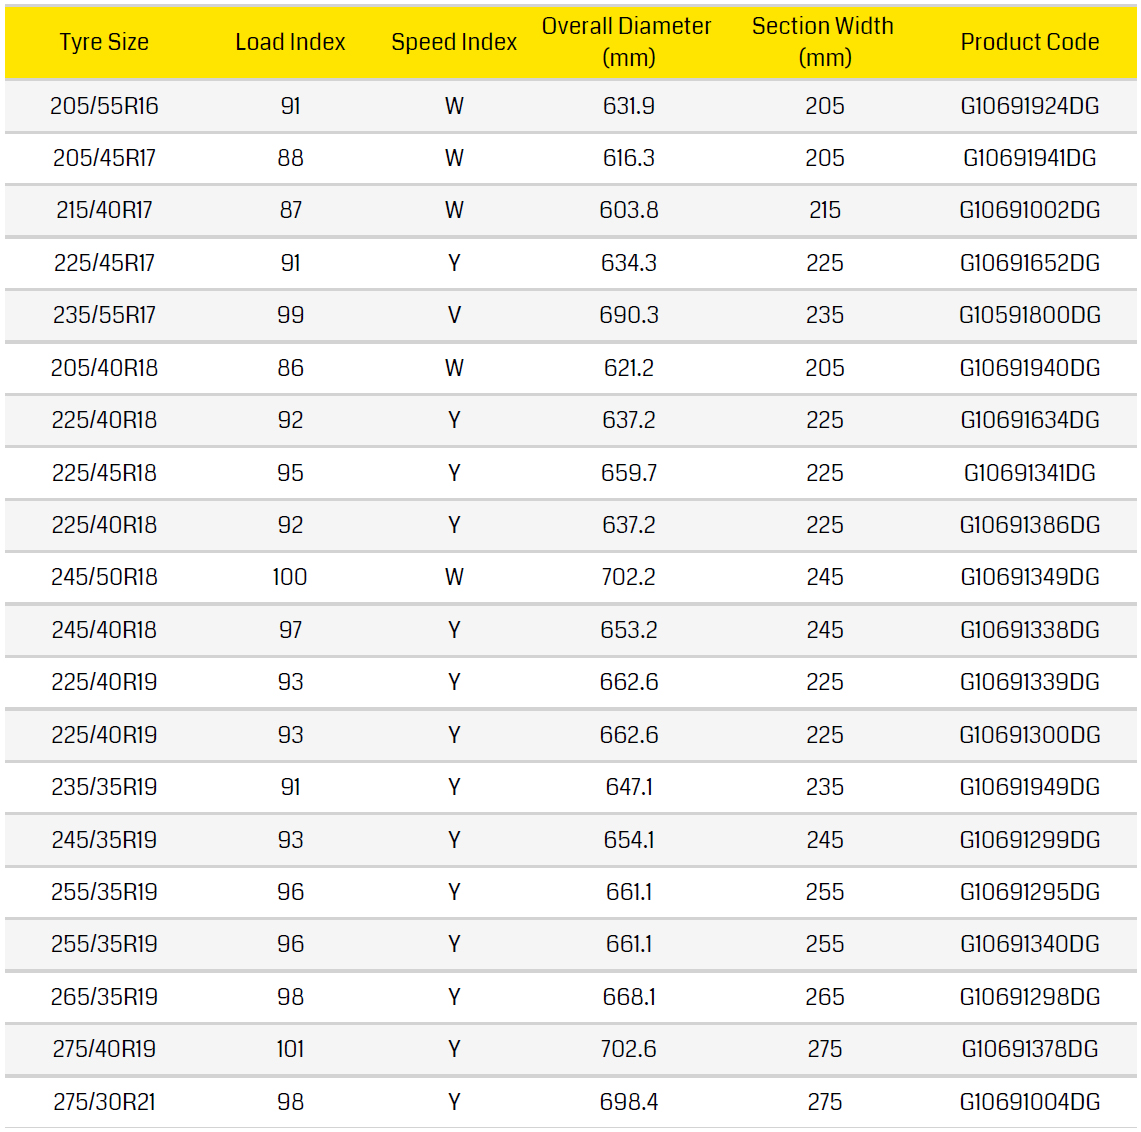Click the Tyre Size column header
The height and width of the screenshot is (1132, 1141).
(104, 42)
